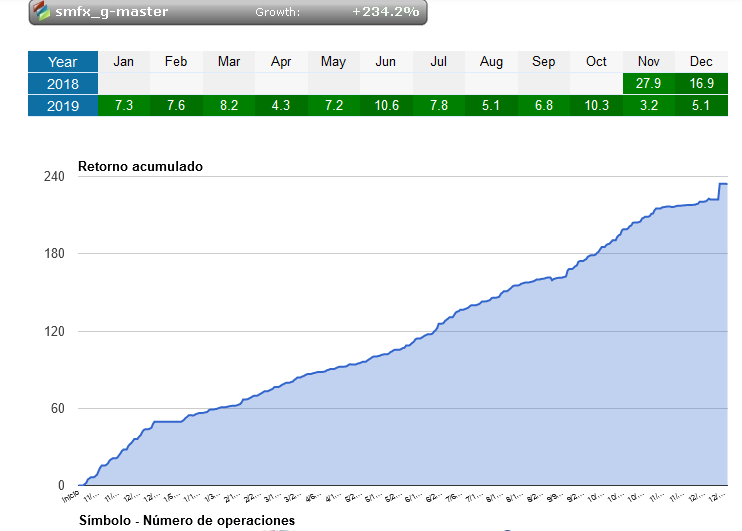The width and height of the screenshot is (742, 531).
Task: Select the Dec column header
Action: tap(701, 62)
